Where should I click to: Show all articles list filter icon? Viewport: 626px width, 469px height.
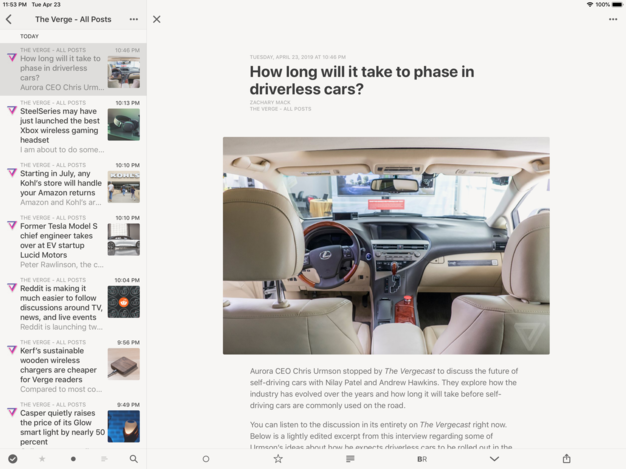click(x=104, y=459)
